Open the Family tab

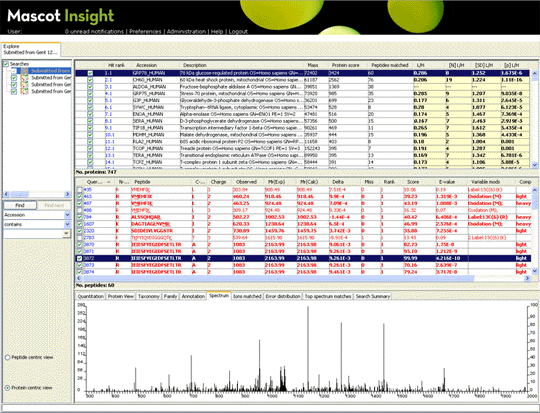pyautogui.click(x=170, y=296)
